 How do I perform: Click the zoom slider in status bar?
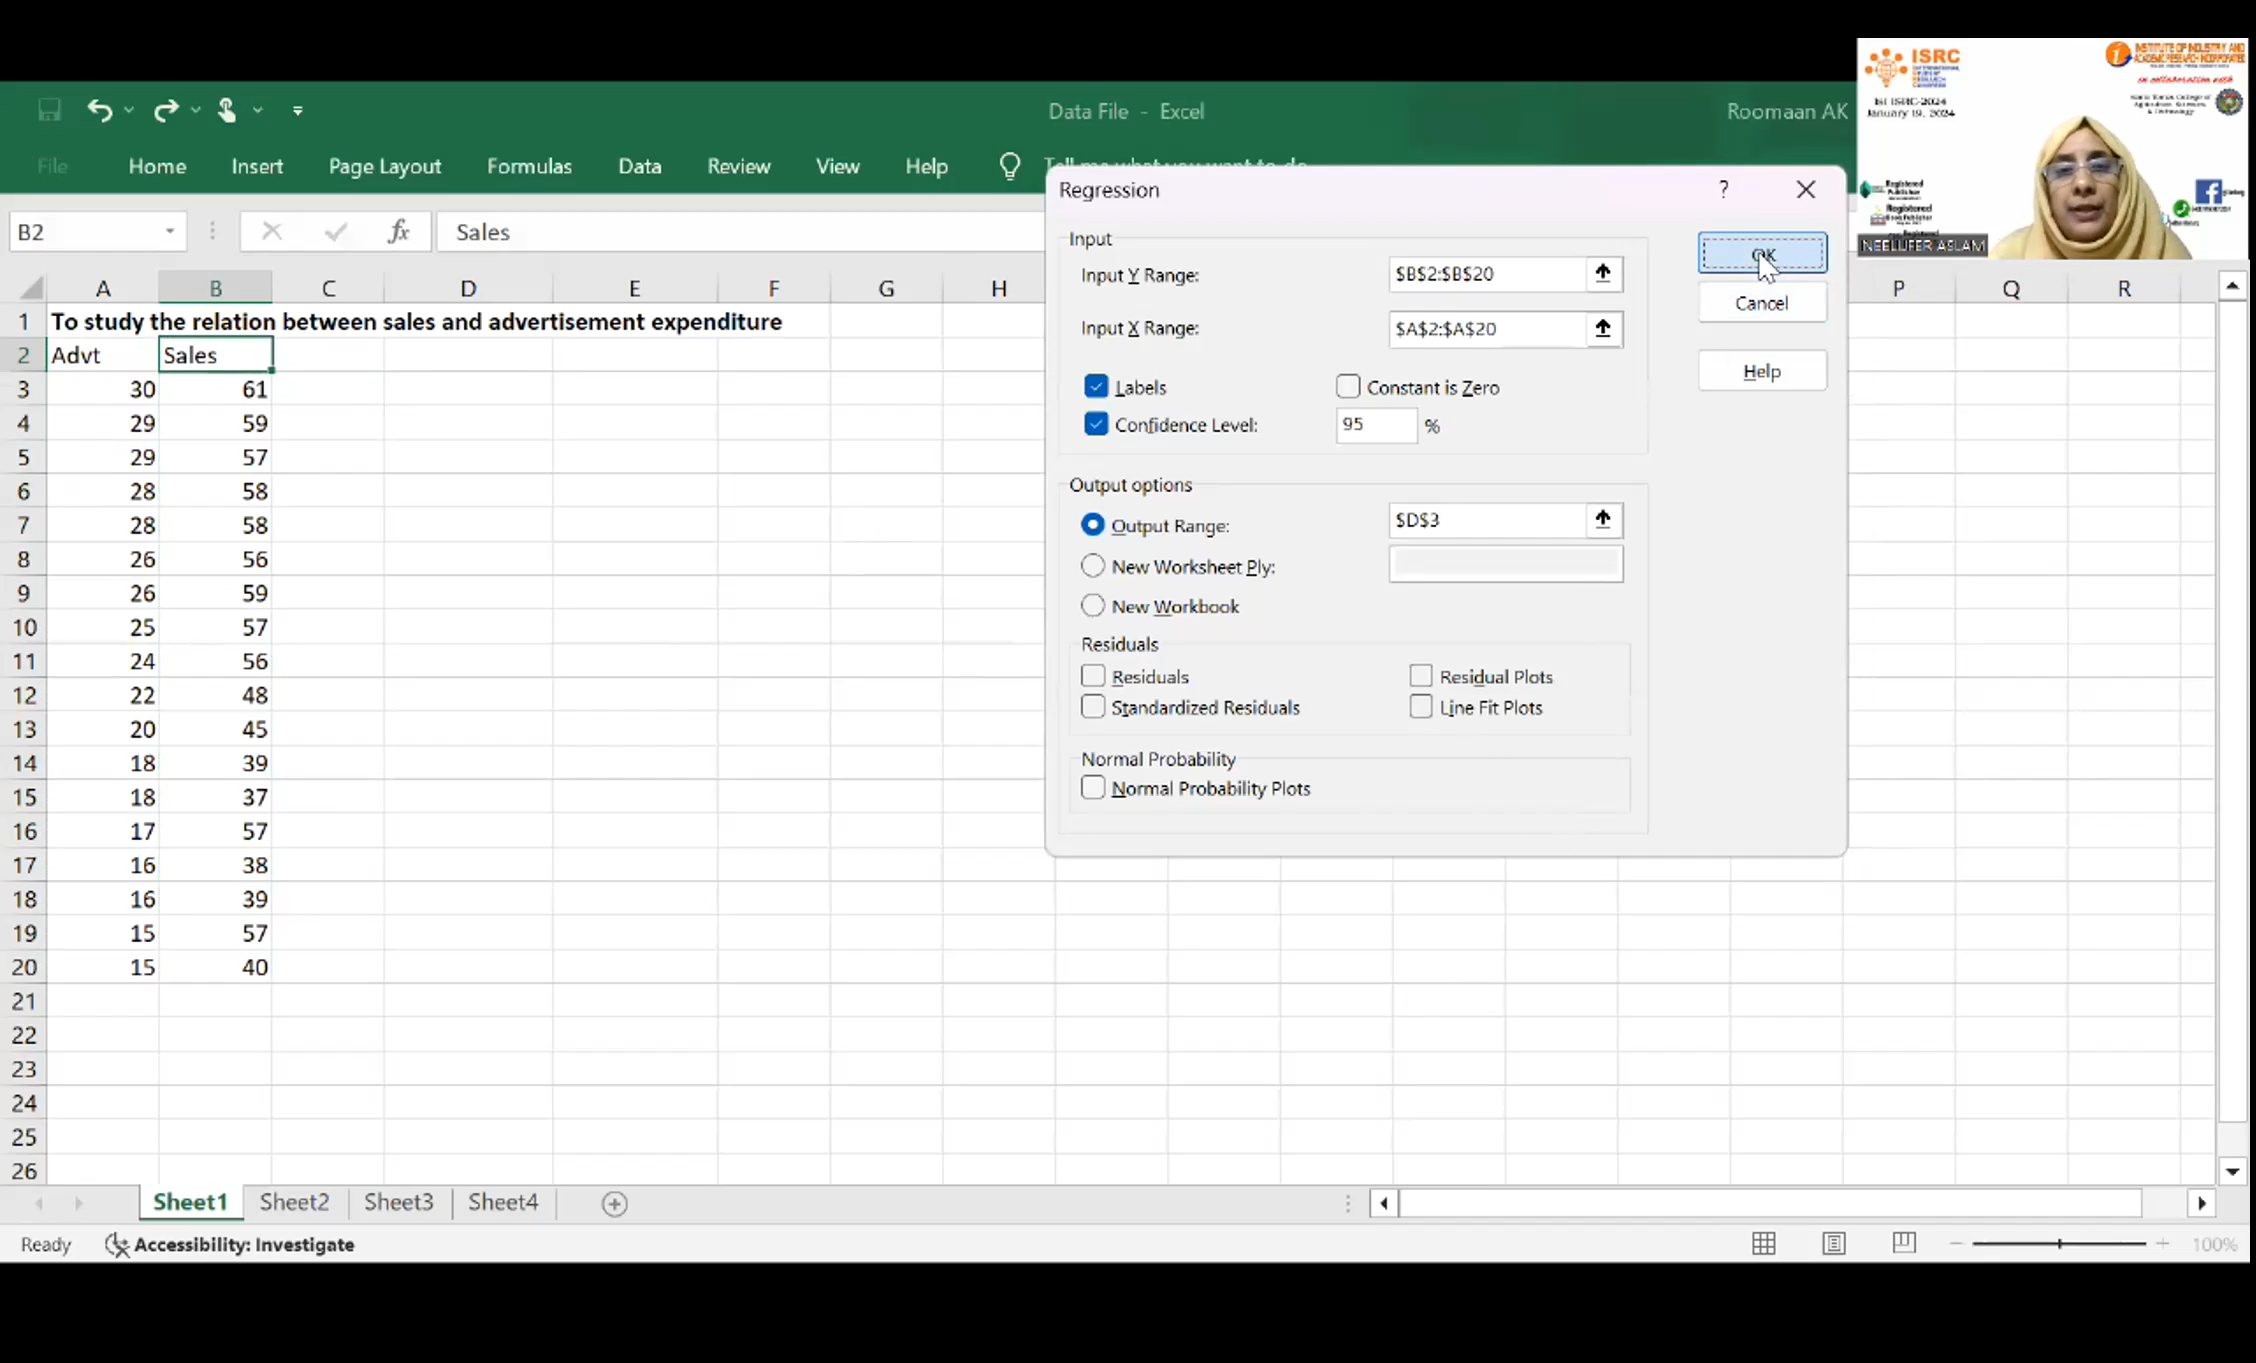[2059, 1244]
